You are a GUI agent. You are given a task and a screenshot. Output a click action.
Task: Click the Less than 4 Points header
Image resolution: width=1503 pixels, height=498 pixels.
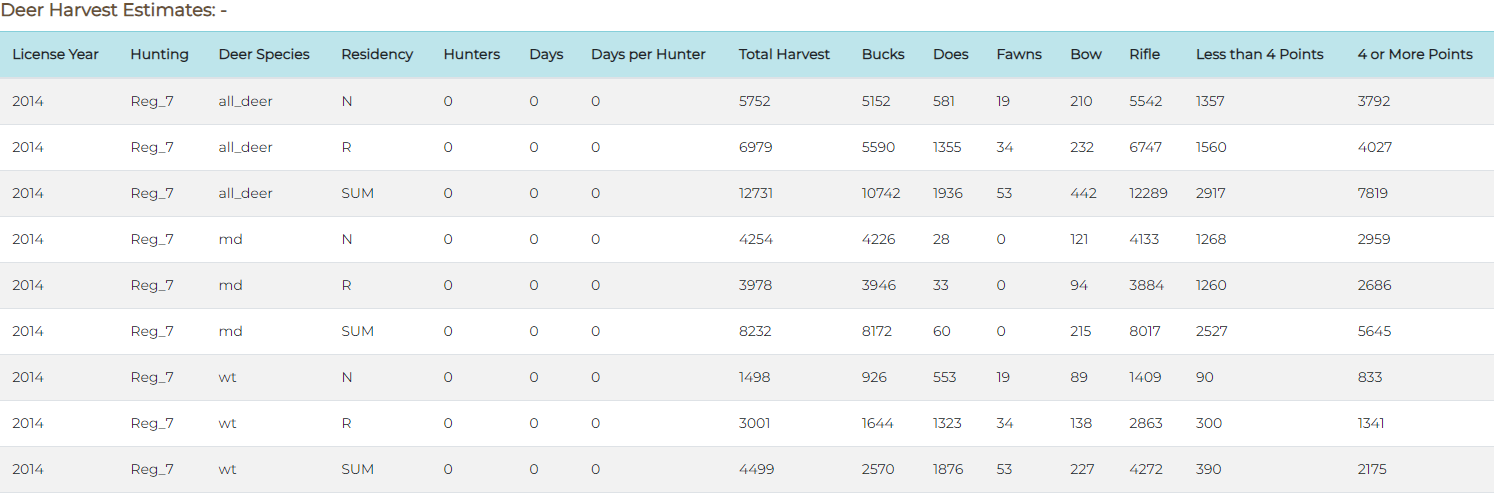click(x=1260, y=54)
